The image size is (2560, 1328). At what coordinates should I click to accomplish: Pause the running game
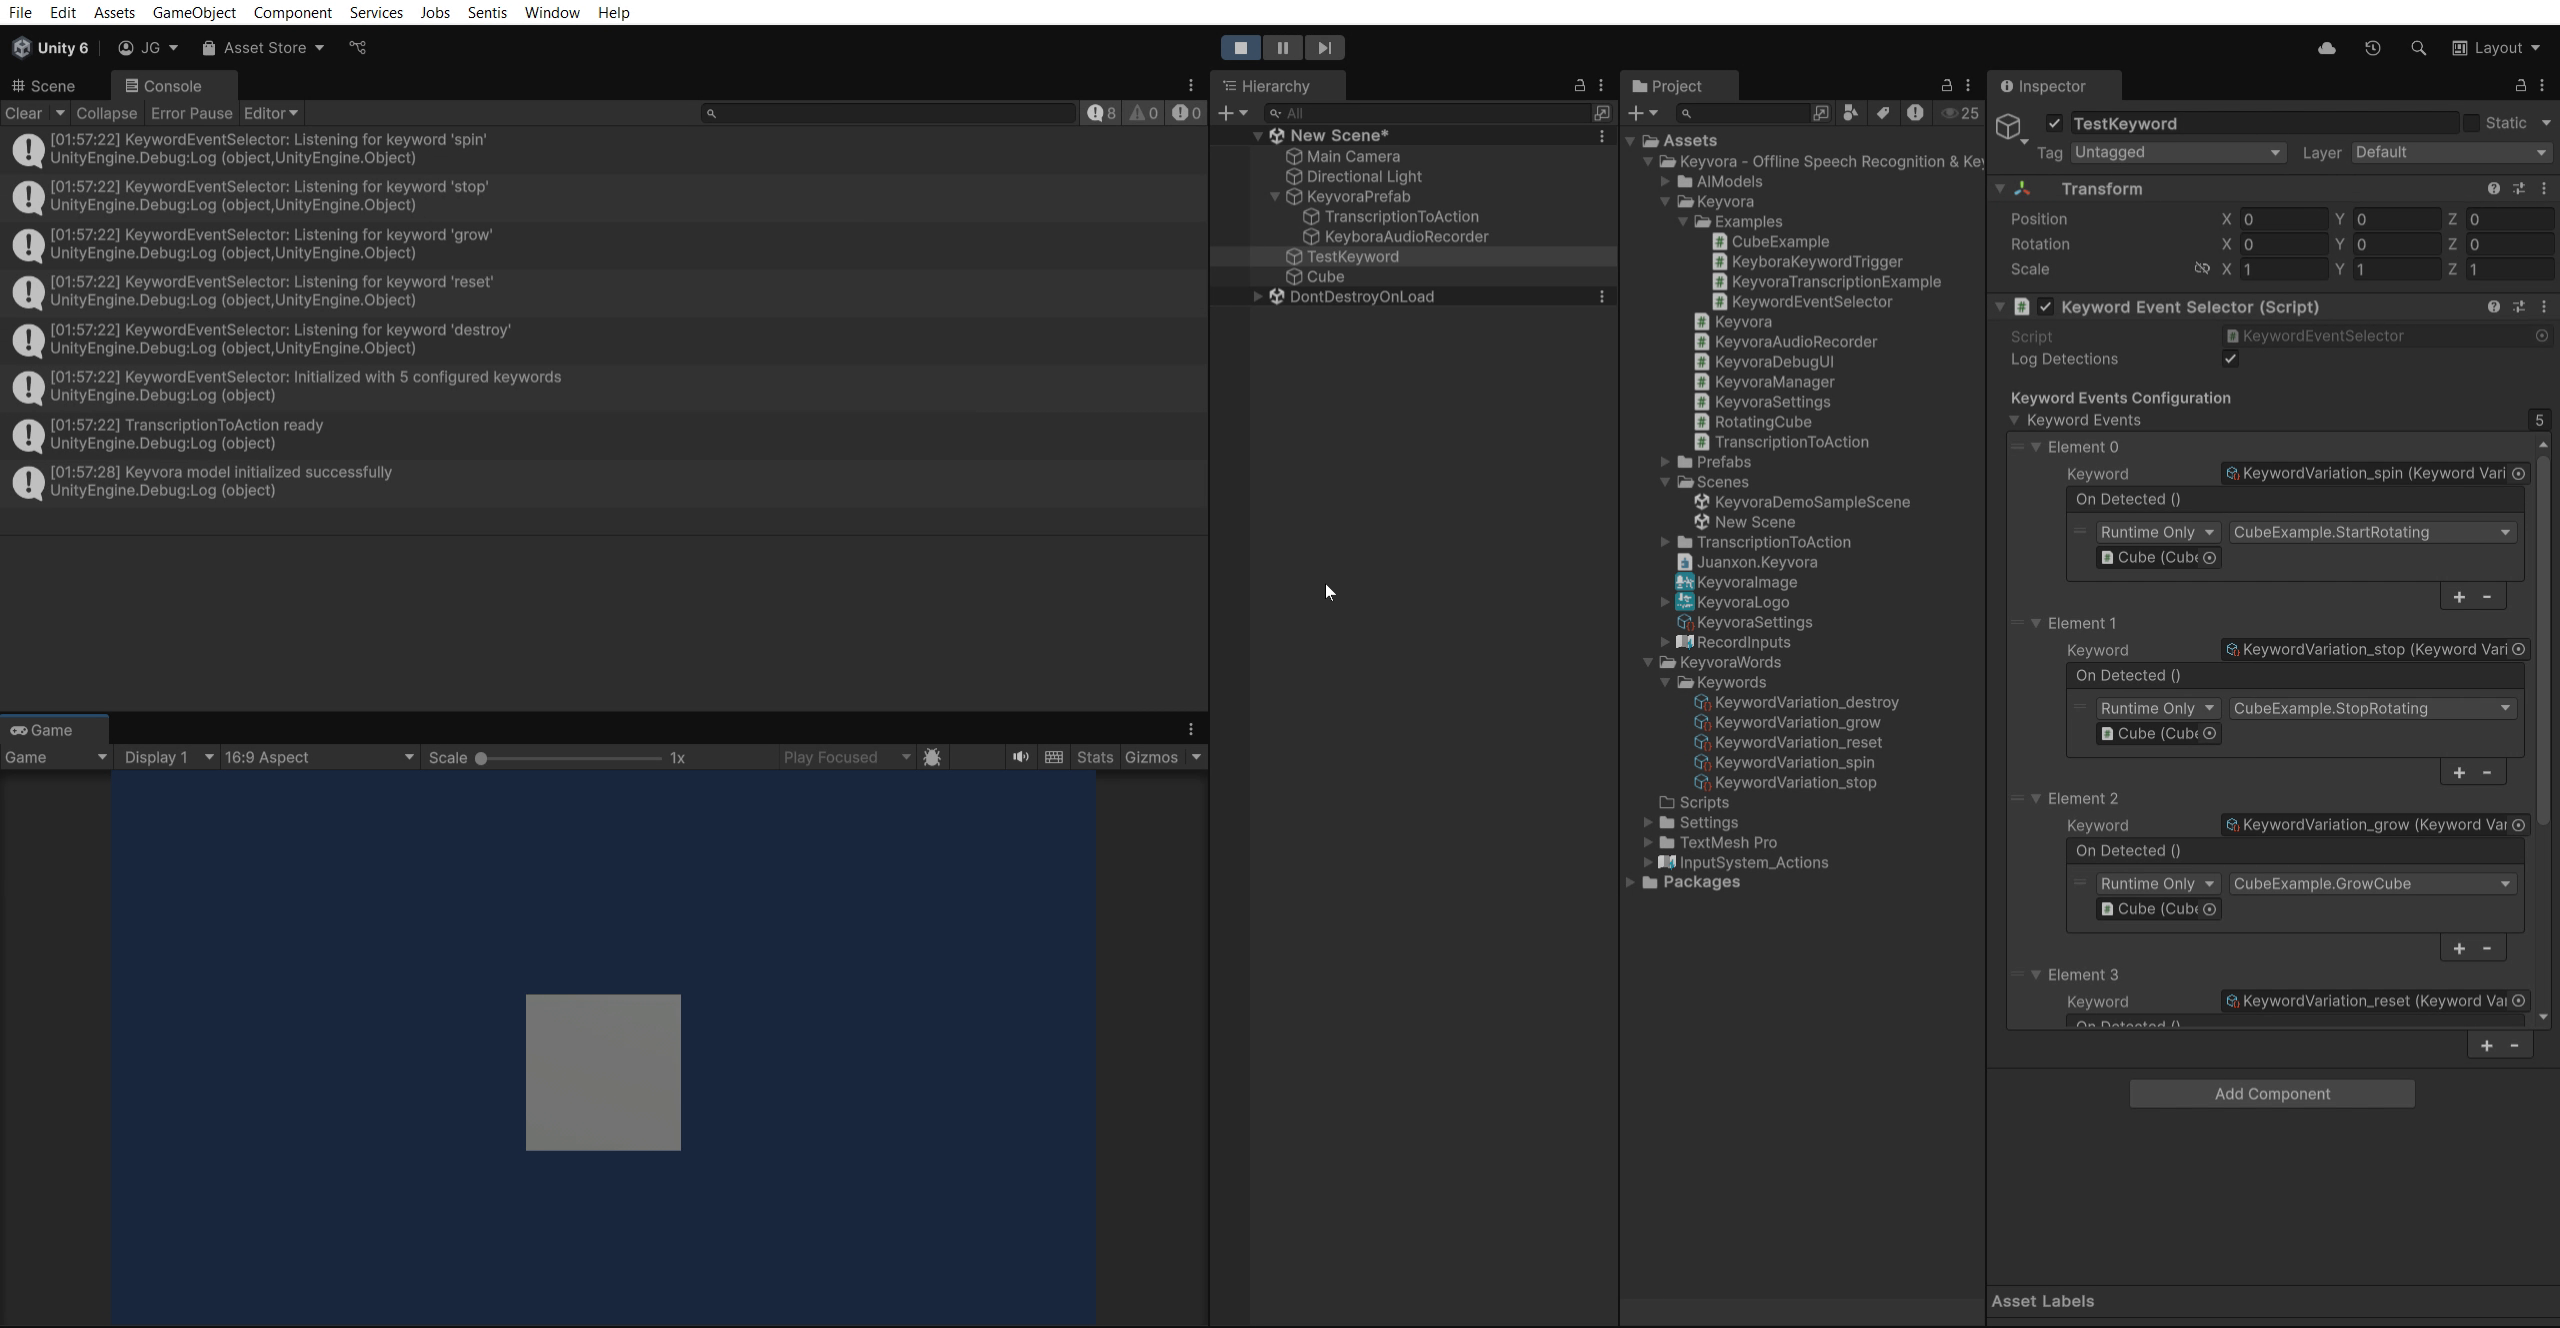click(1283, 48)
